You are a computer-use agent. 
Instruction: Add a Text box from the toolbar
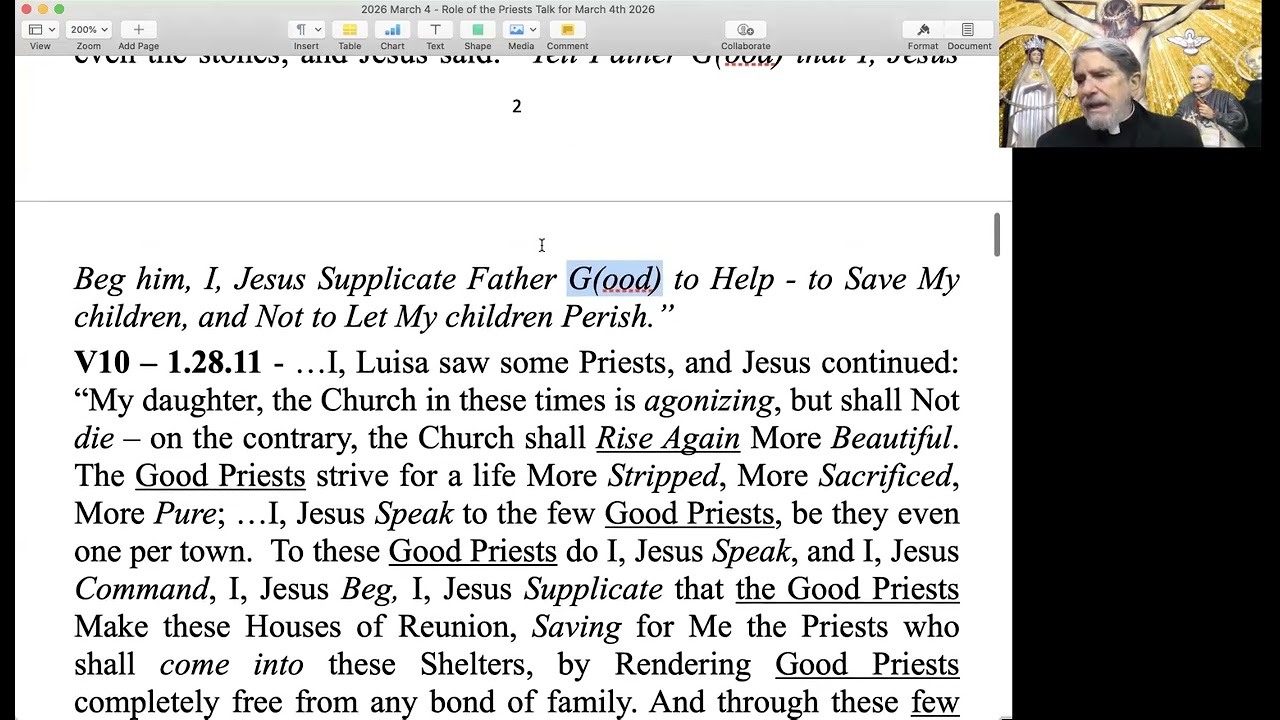[x=435, y=35]
